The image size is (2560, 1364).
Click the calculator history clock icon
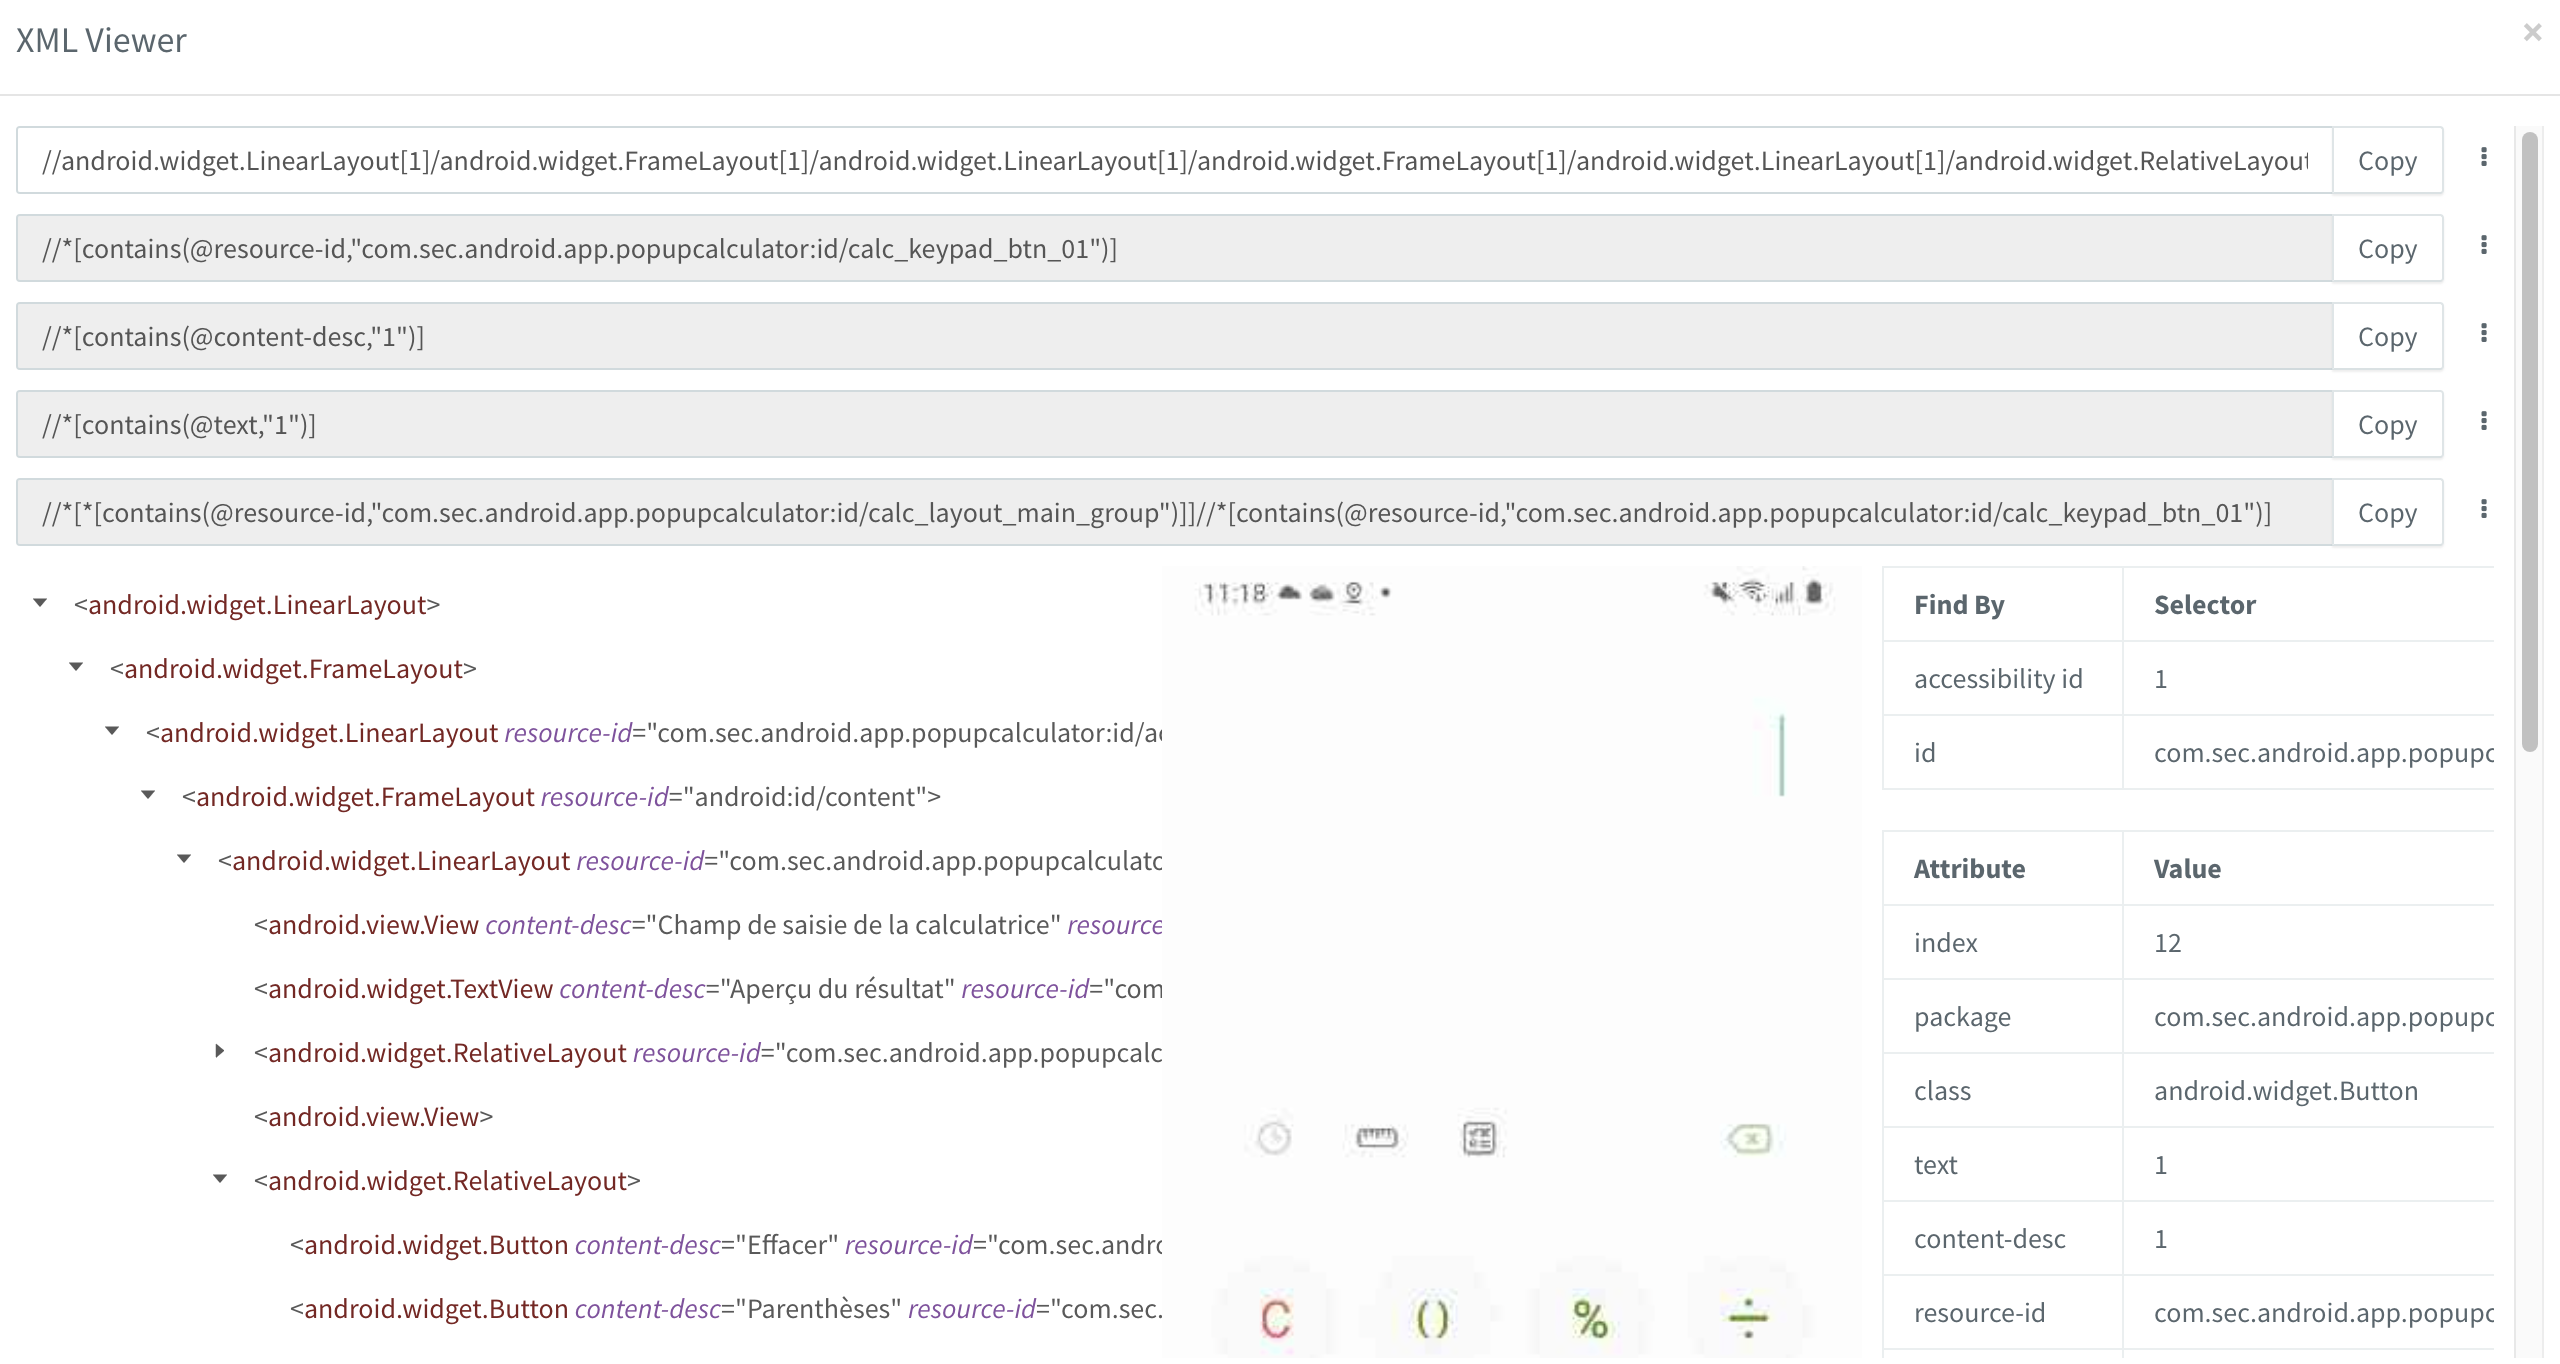1274,1138
